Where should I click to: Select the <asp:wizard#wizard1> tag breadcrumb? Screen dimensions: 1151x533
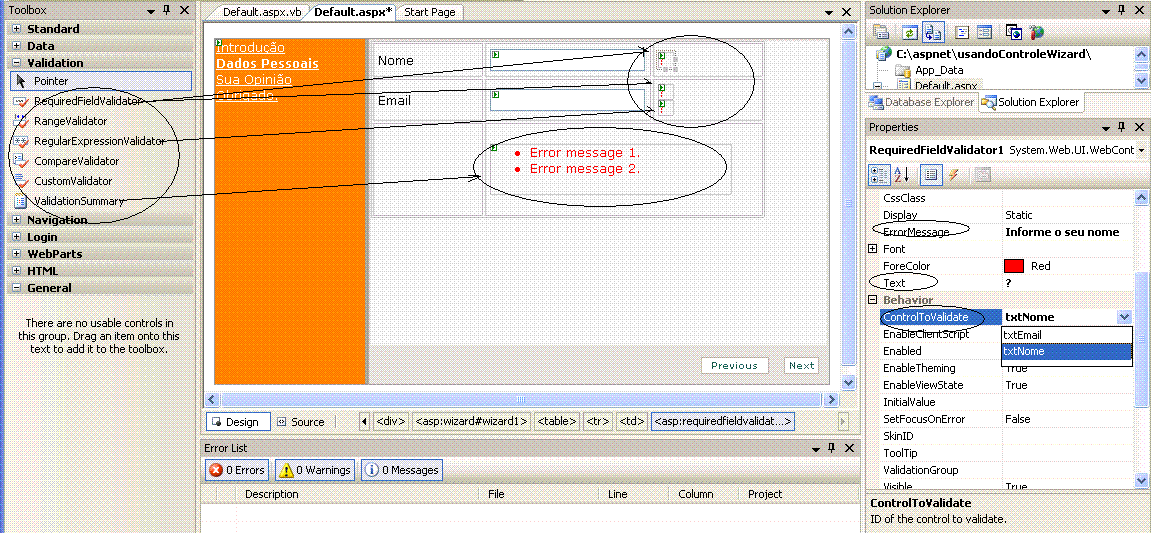(x=471, y=421)
